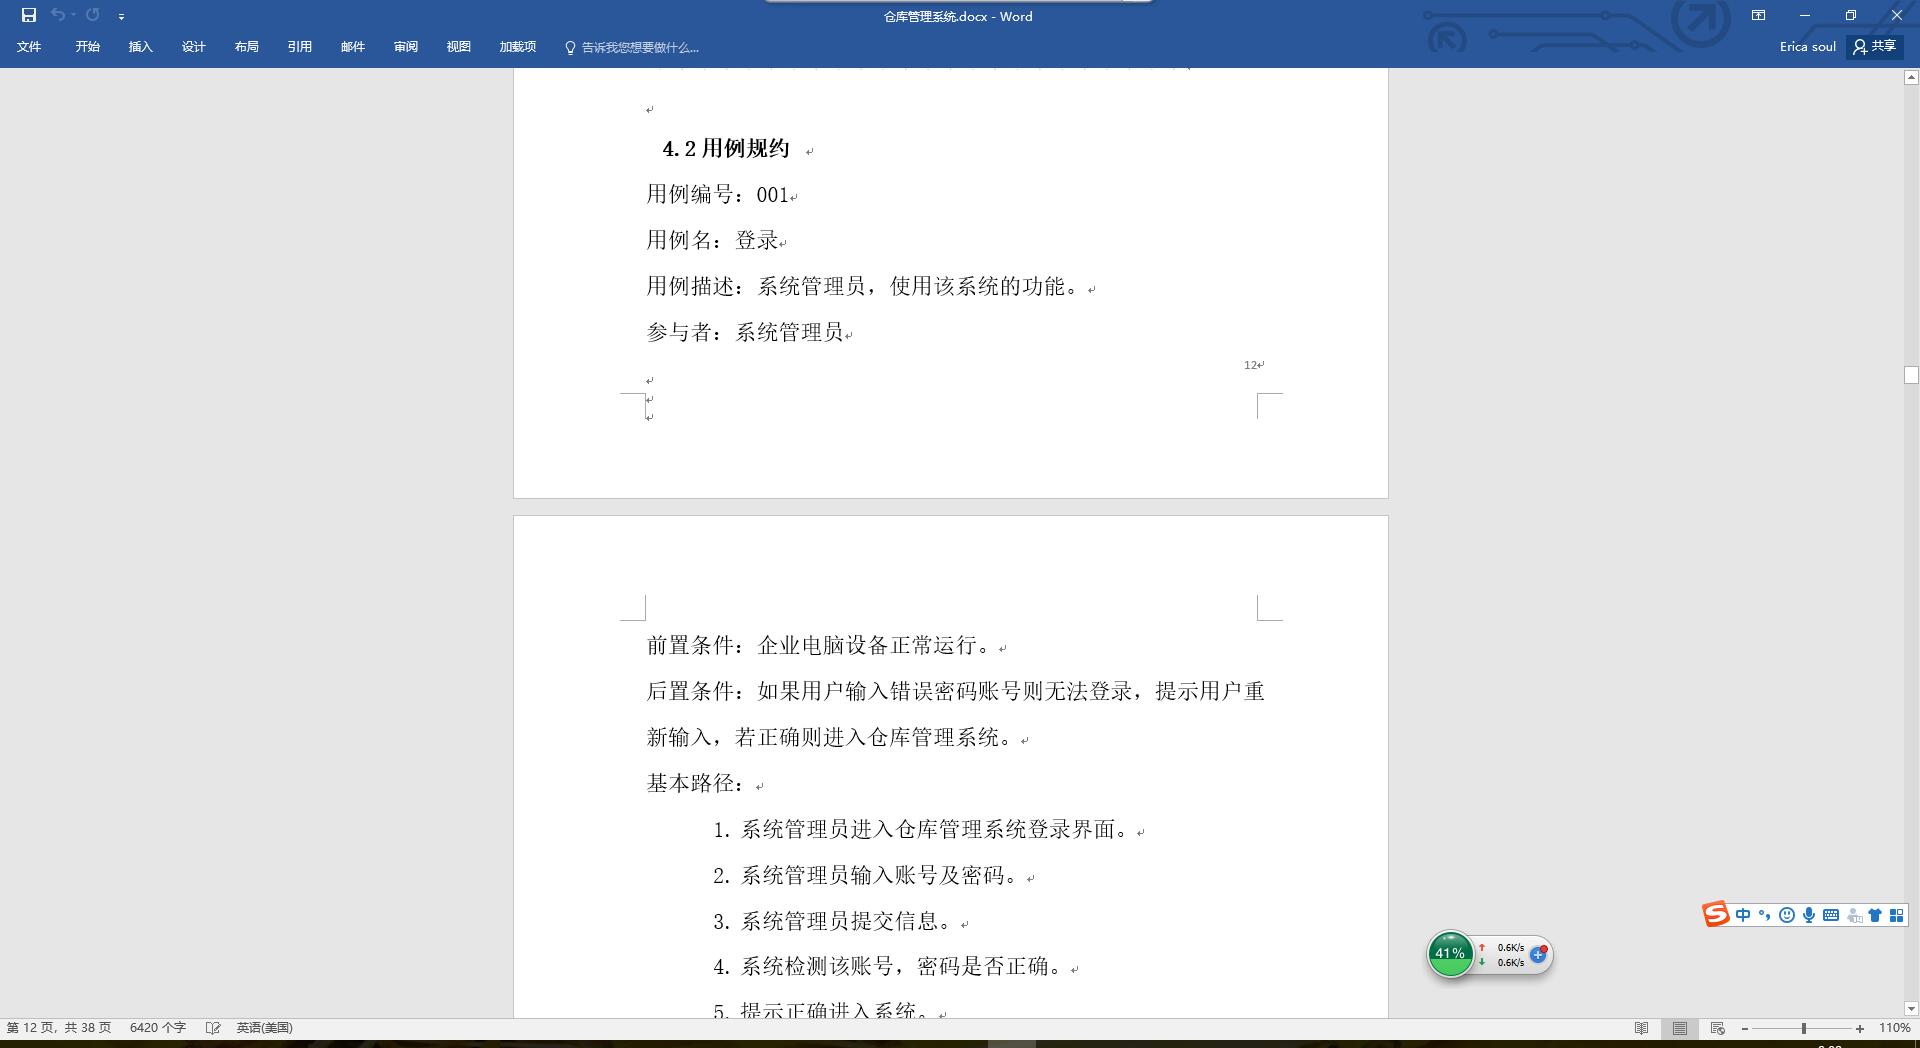Click the Sogou microphone voice input icon
Screen dimensions: 1920x1048
coord(1809,915)
